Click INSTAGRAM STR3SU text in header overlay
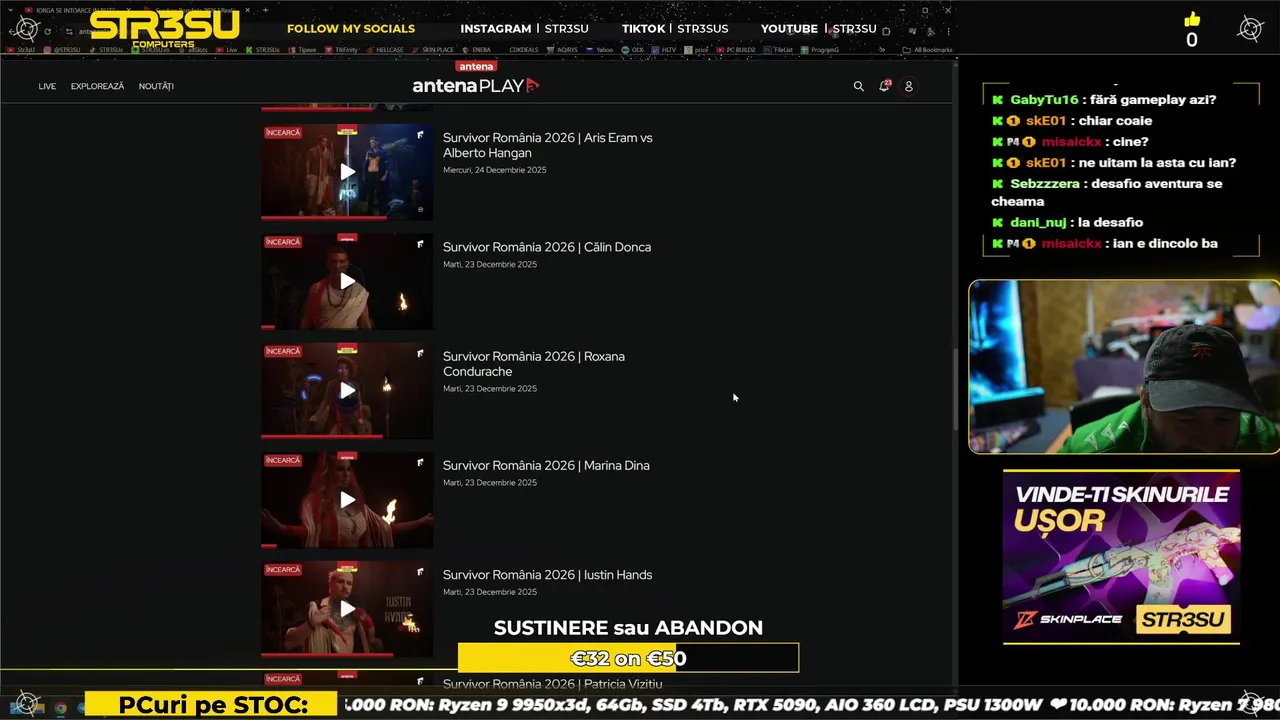 coord(524,29)
